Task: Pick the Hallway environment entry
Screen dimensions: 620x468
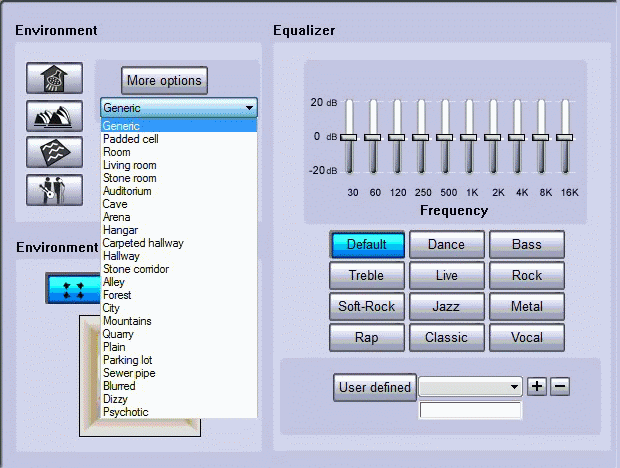Action: point(179,256)
